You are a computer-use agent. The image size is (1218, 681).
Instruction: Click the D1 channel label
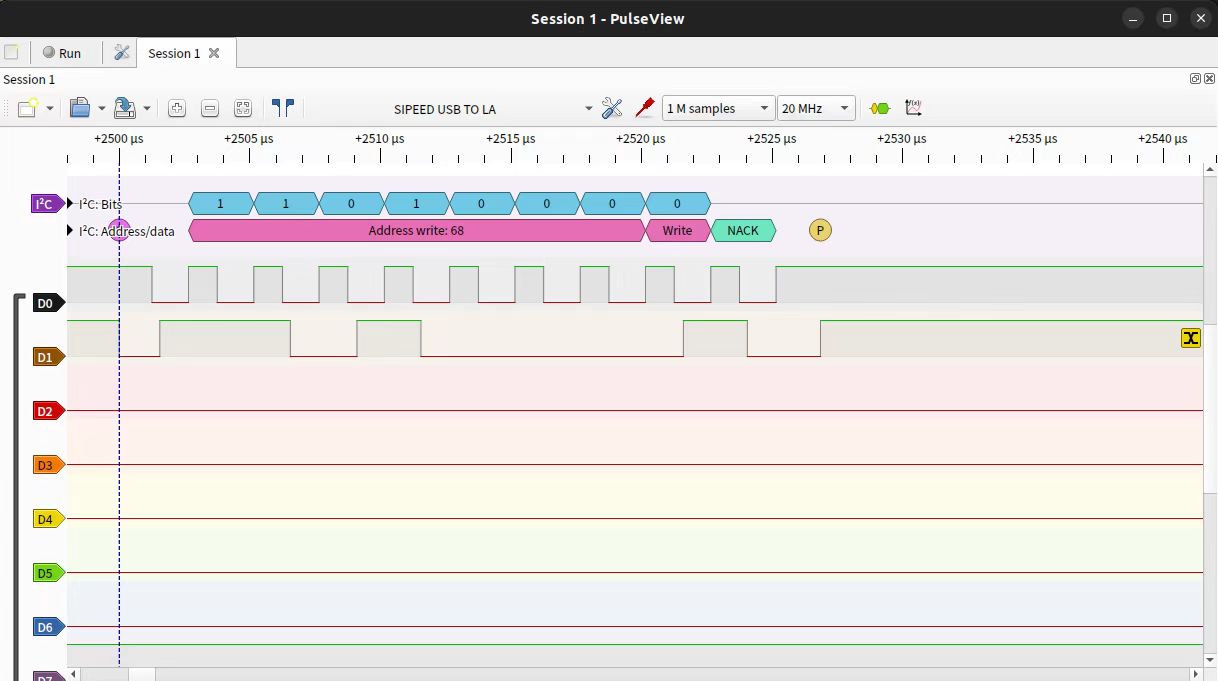pyautogui.click(x=46, y=356)
